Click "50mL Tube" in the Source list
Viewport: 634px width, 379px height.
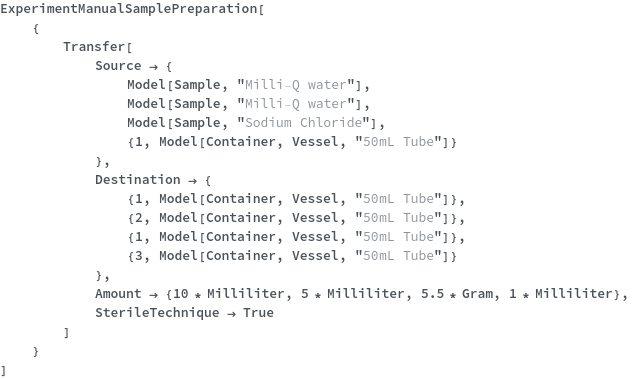click(x=398, y=142)
